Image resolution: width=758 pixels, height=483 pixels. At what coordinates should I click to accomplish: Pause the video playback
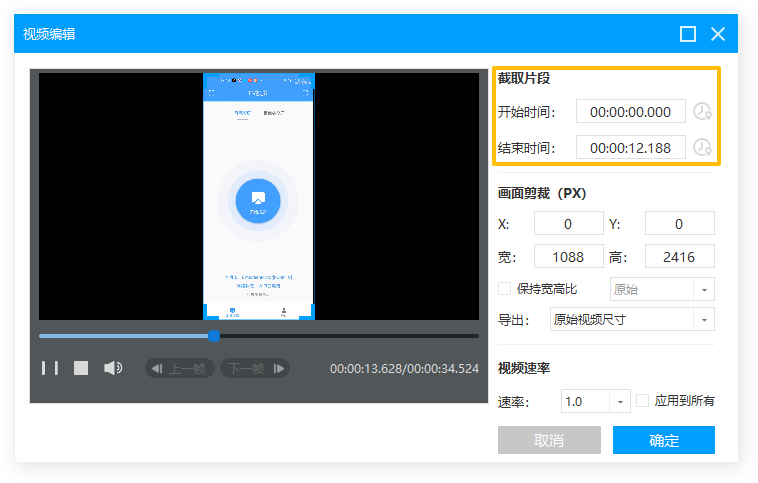click(50, 368)
